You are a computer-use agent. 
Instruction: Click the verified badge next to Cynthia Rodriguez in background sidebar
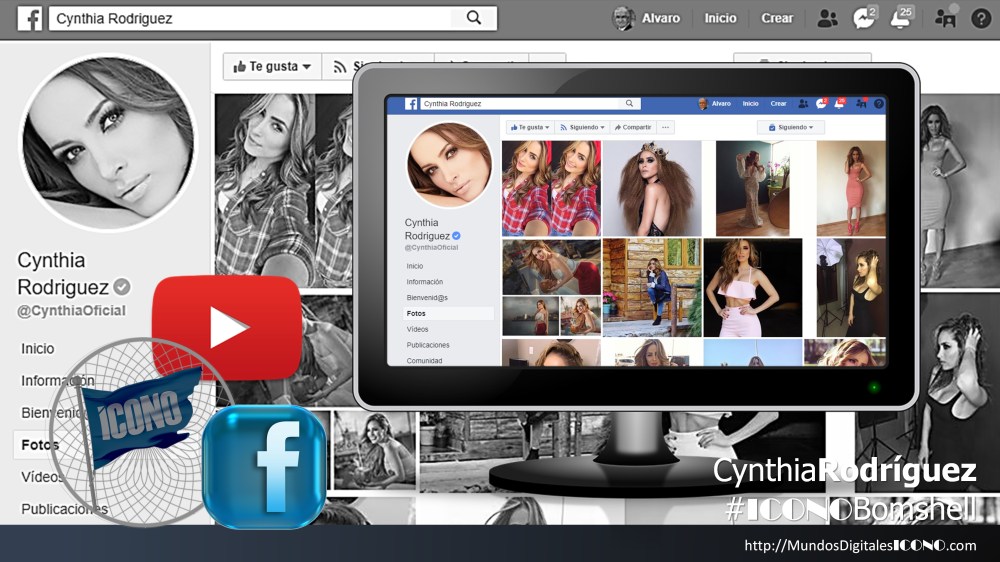[x=122, y=287]
